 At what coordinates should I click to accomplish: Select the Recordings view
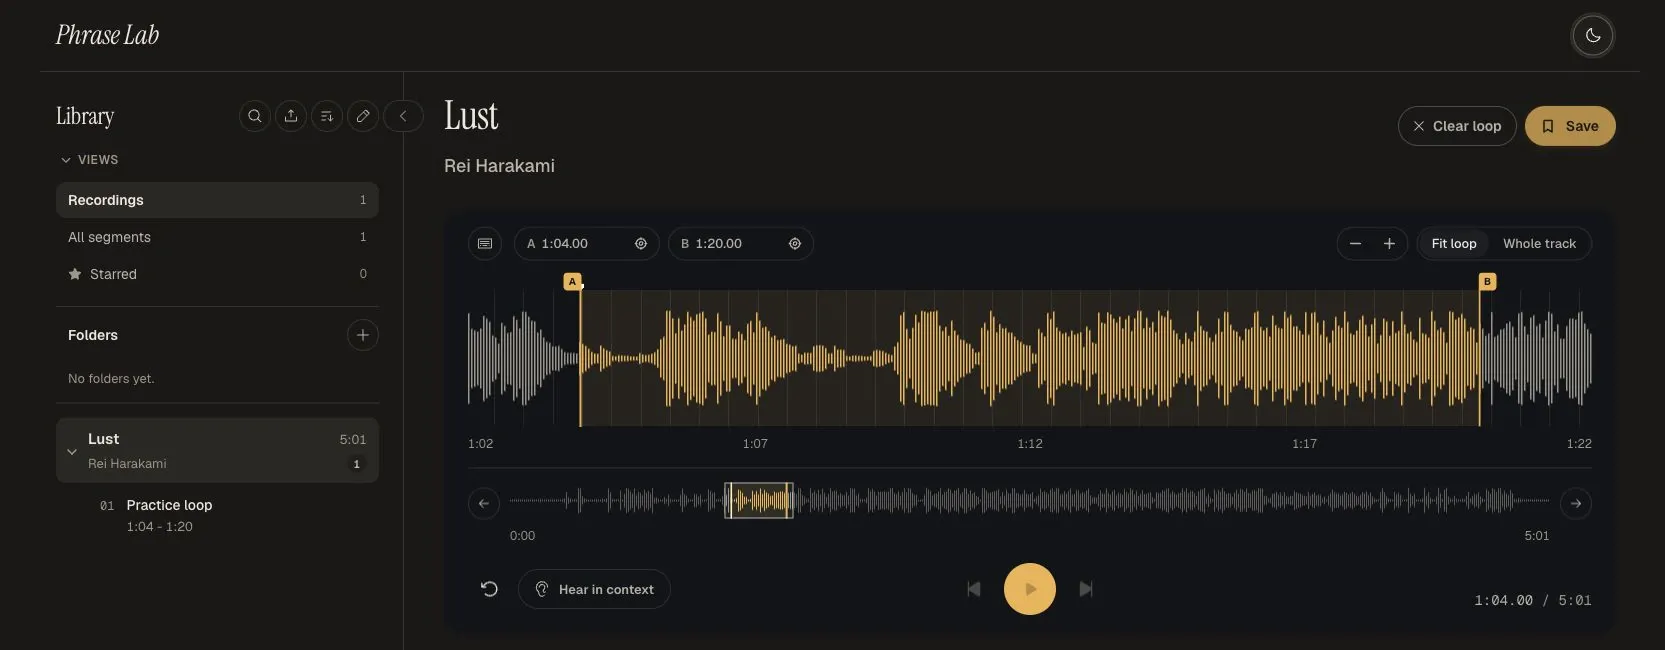pos(217,200)
